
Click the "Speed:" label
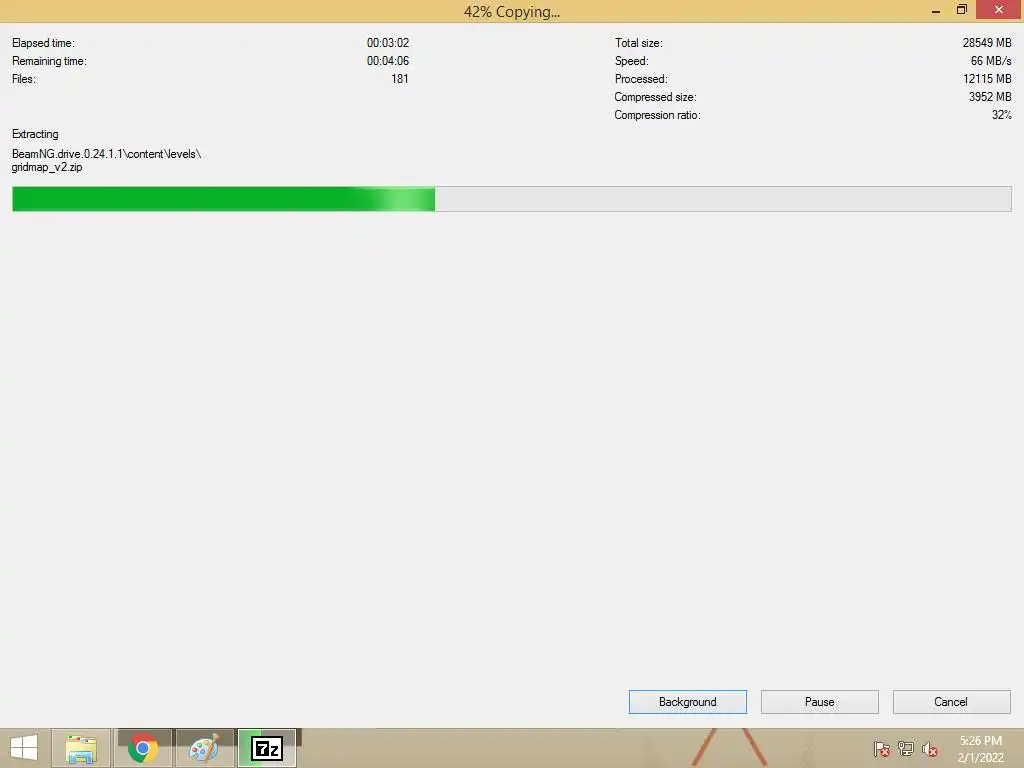tap(632, 61)
